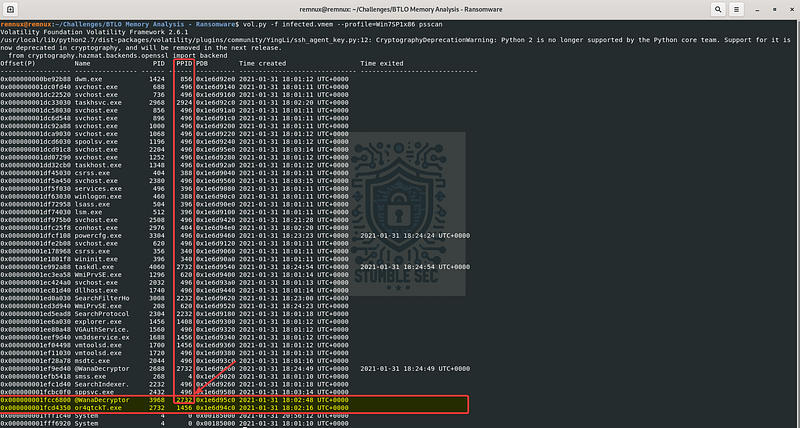Click the 'Name' column header
800x428 pixels.
point(82,64)
